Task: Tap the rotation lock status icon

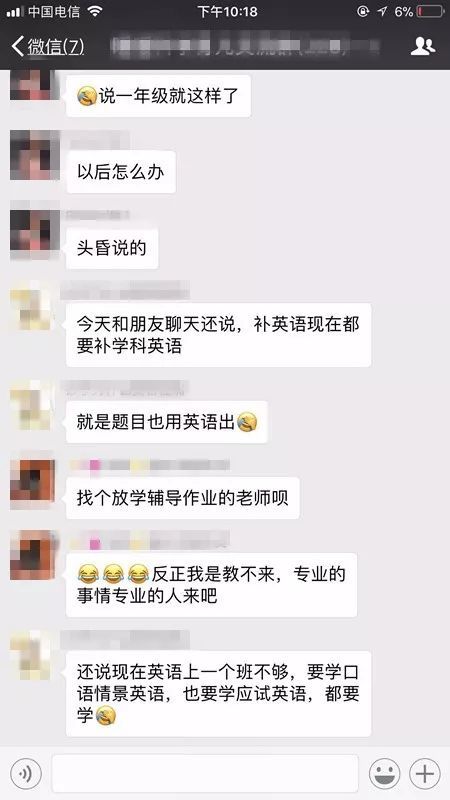Action: 363,11
